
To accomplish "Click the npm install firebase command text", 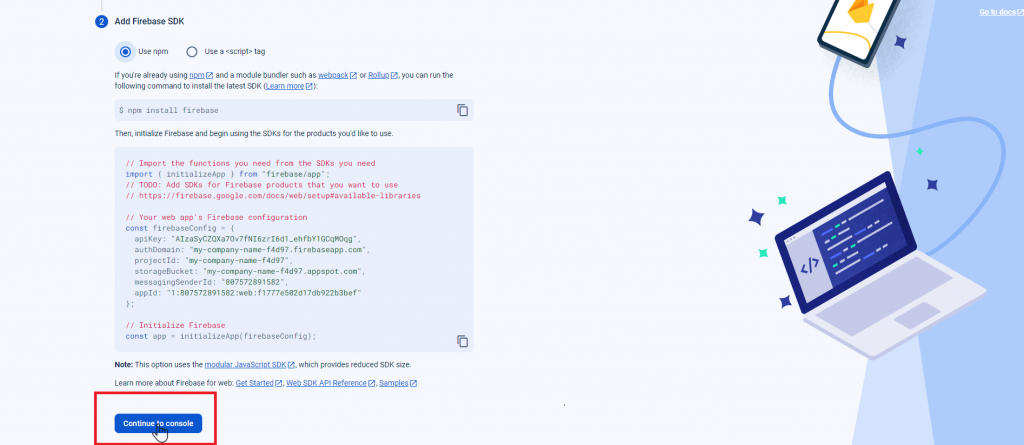I will tap(168, 110).
